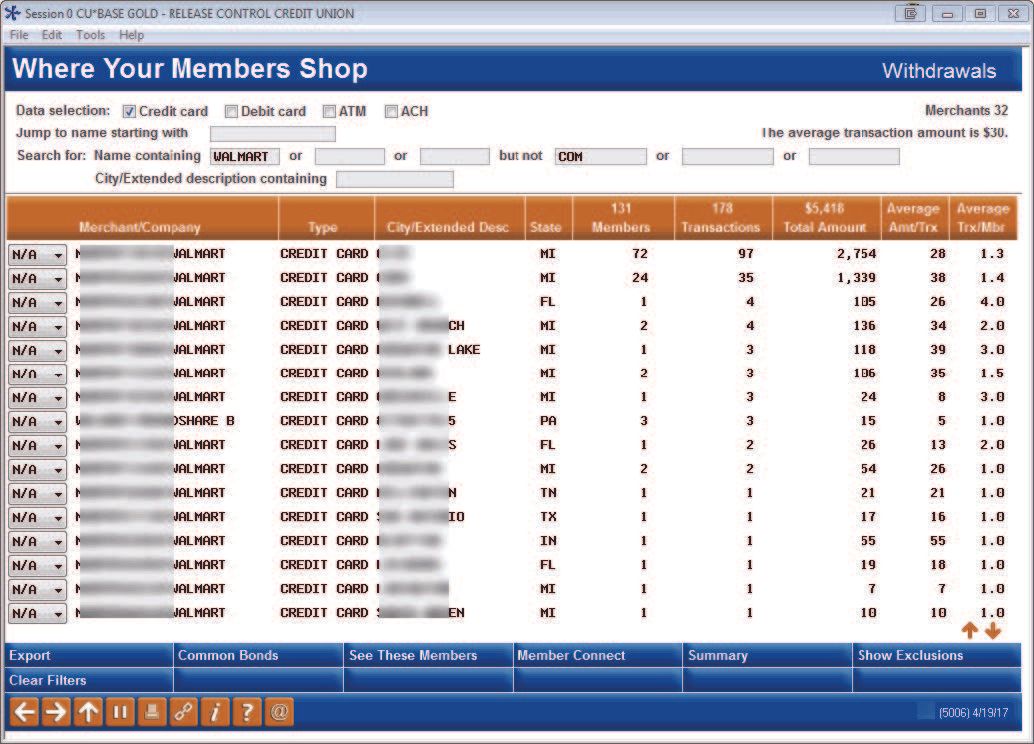Click the forward arrow toolbar icon
Image resolution: width=1034 pixels, height=744 pixels.
[56, 712]
